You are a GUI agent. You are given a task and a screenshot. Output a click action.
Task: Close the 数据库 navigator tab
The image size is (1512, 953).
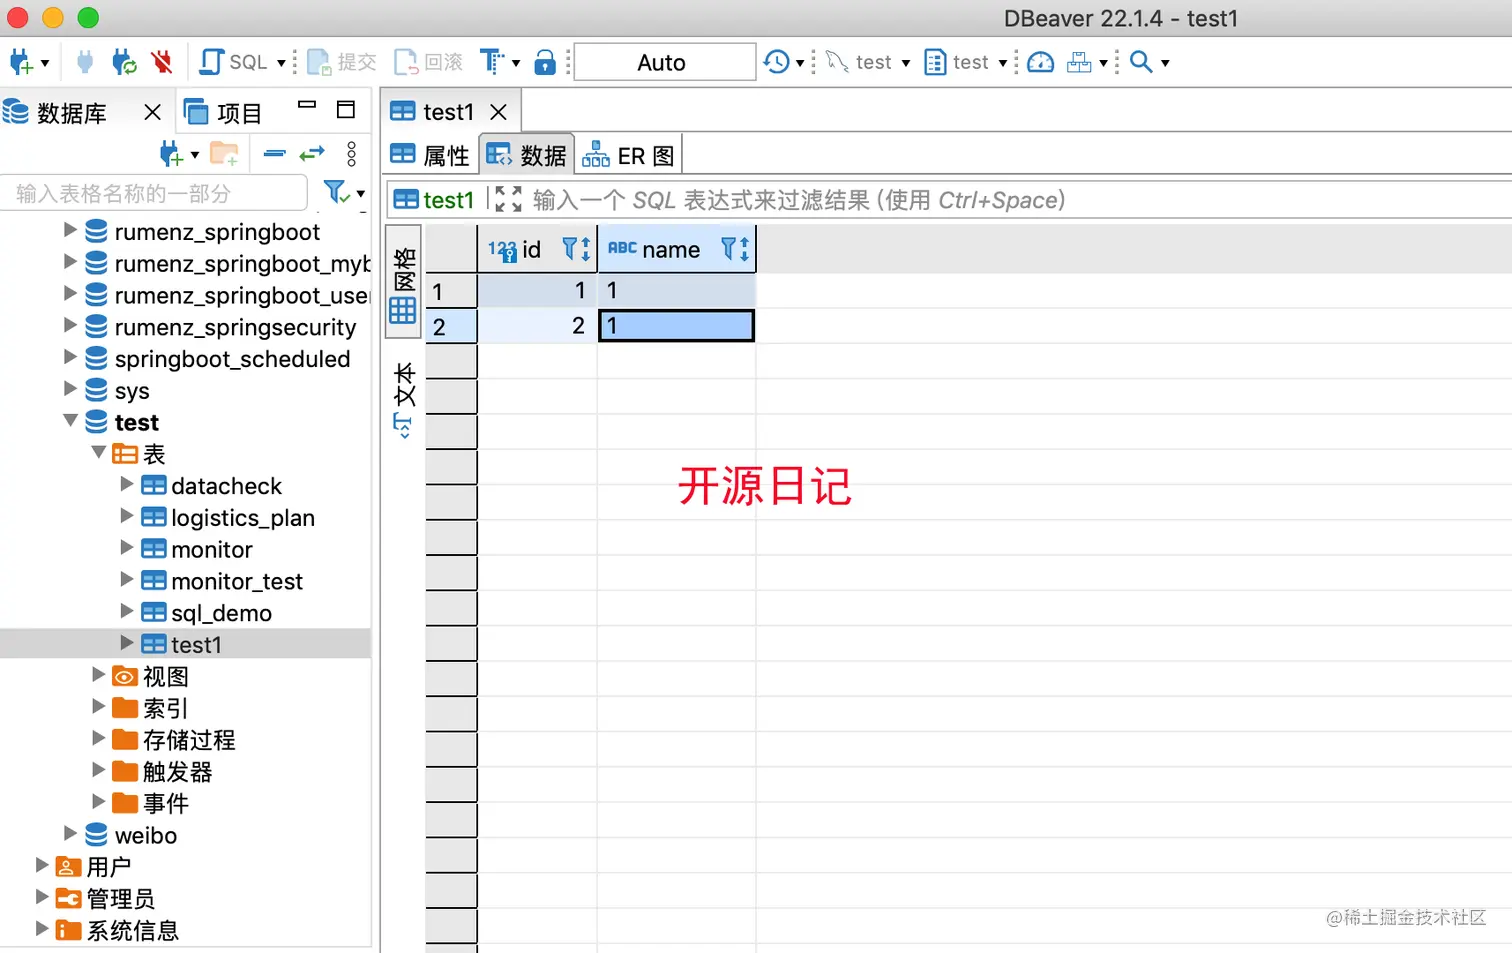[152, 112]
